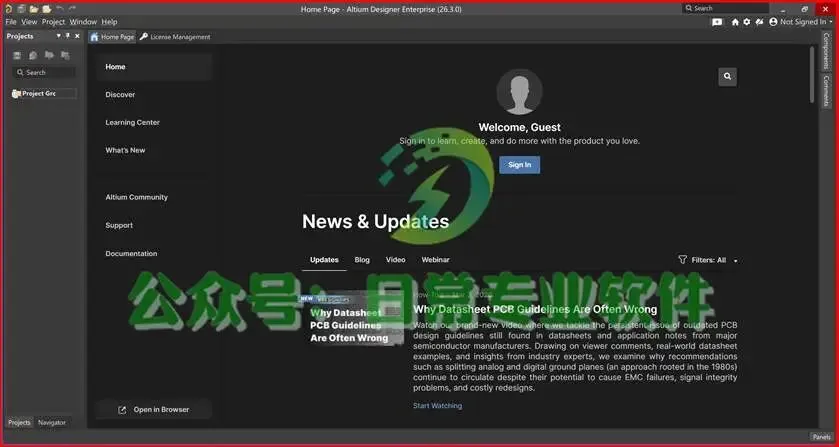This screenshot has height=447, width=839.
Task: Click the Project Group icon in the Projects tree
Action: pyautogui.click(x=16, y=93)
